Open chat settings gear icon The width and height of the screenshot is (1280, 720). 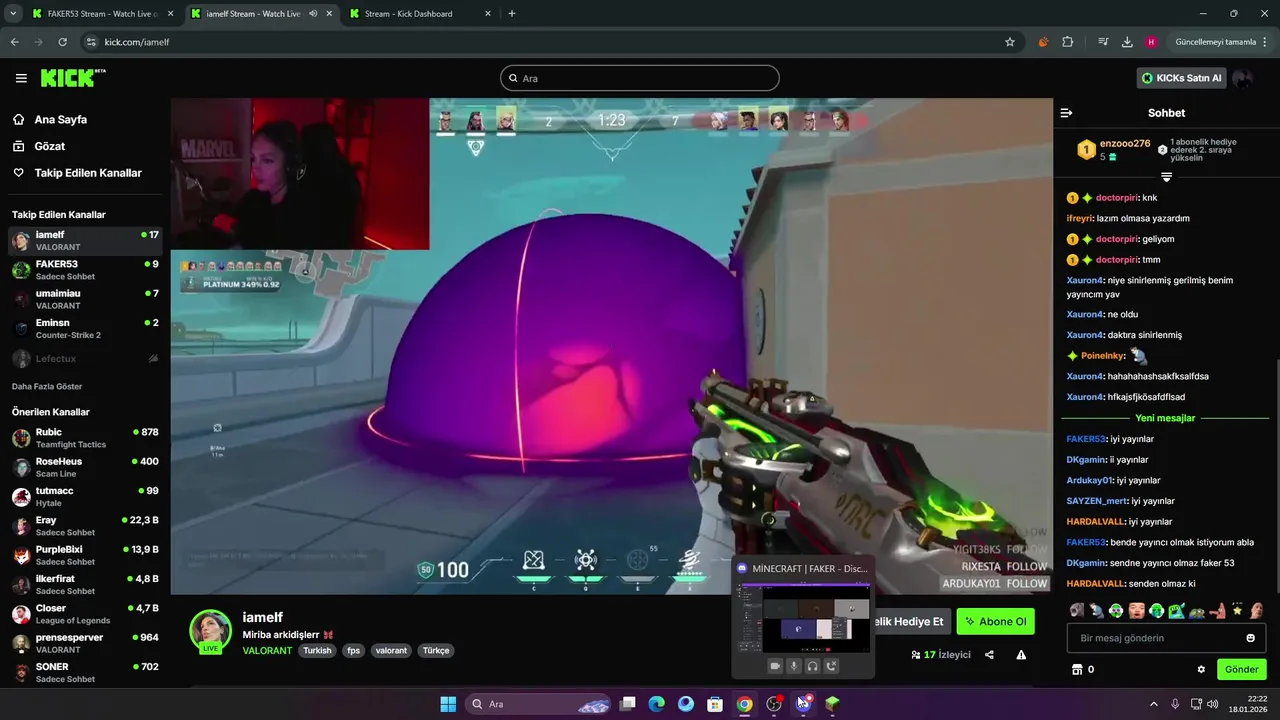pyautogui.click(x=1201, y=669)
